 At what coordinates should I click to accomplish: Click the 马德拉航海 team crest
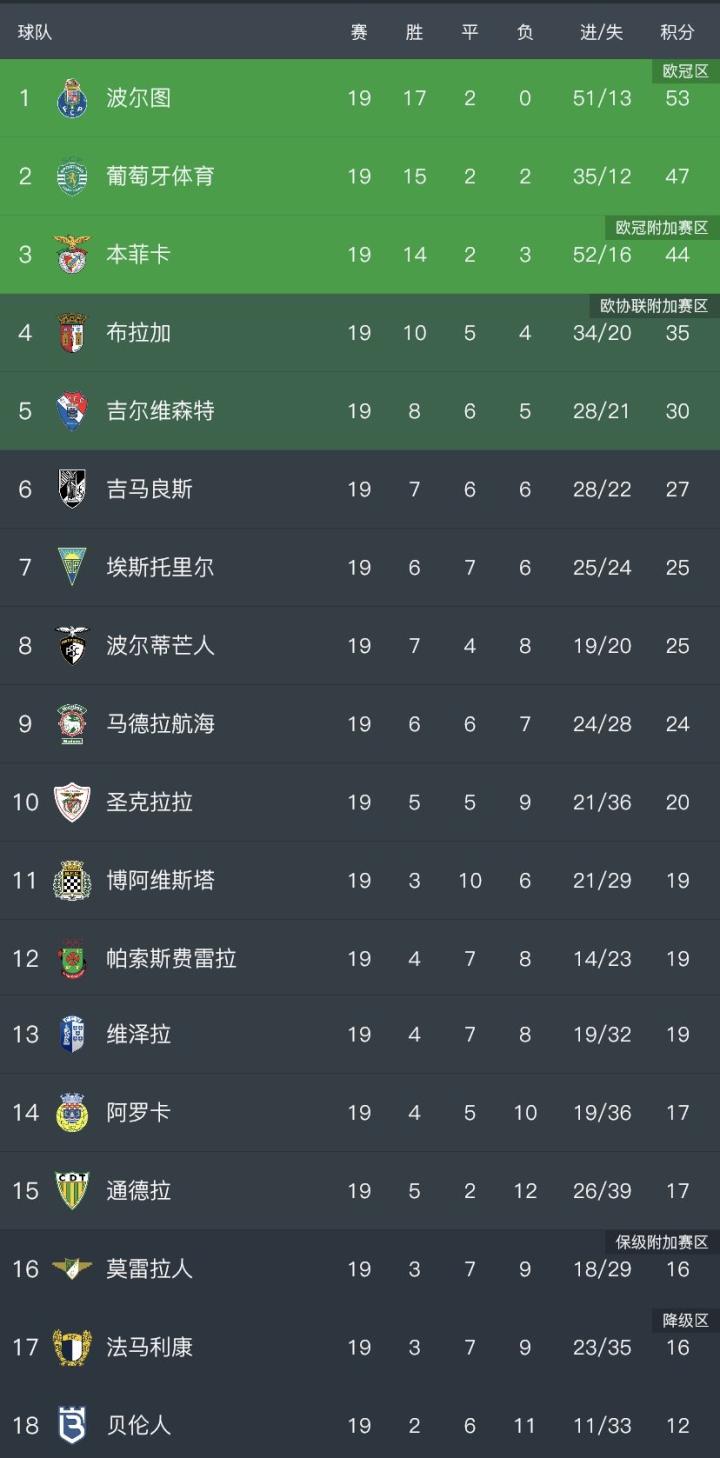click(x=72, y=723)
